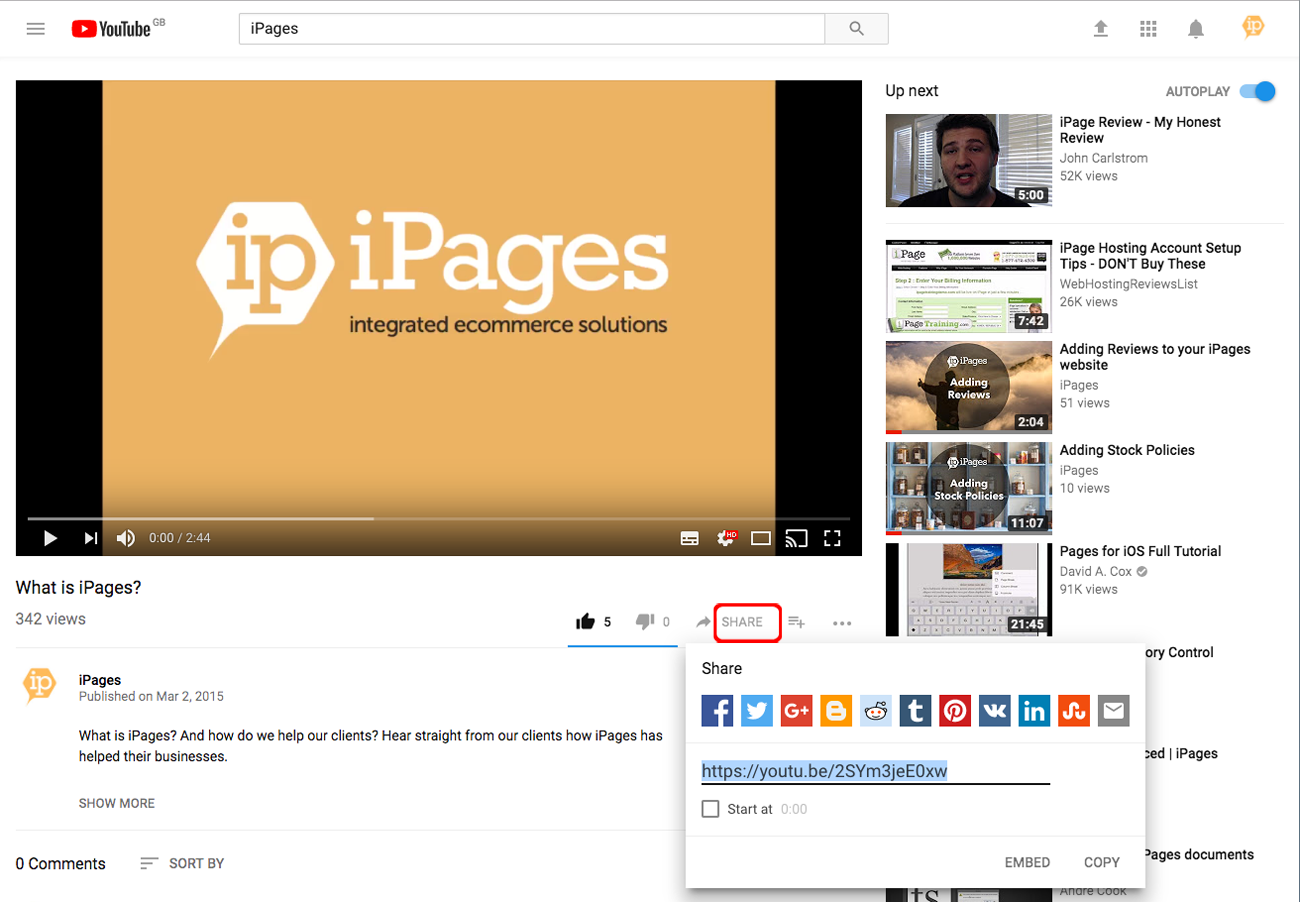The height and width of the screenshot is (902, 1300).
Task: Turn off the Autoplay switch
Action: pyautogui.click(x=1258, y=91)
